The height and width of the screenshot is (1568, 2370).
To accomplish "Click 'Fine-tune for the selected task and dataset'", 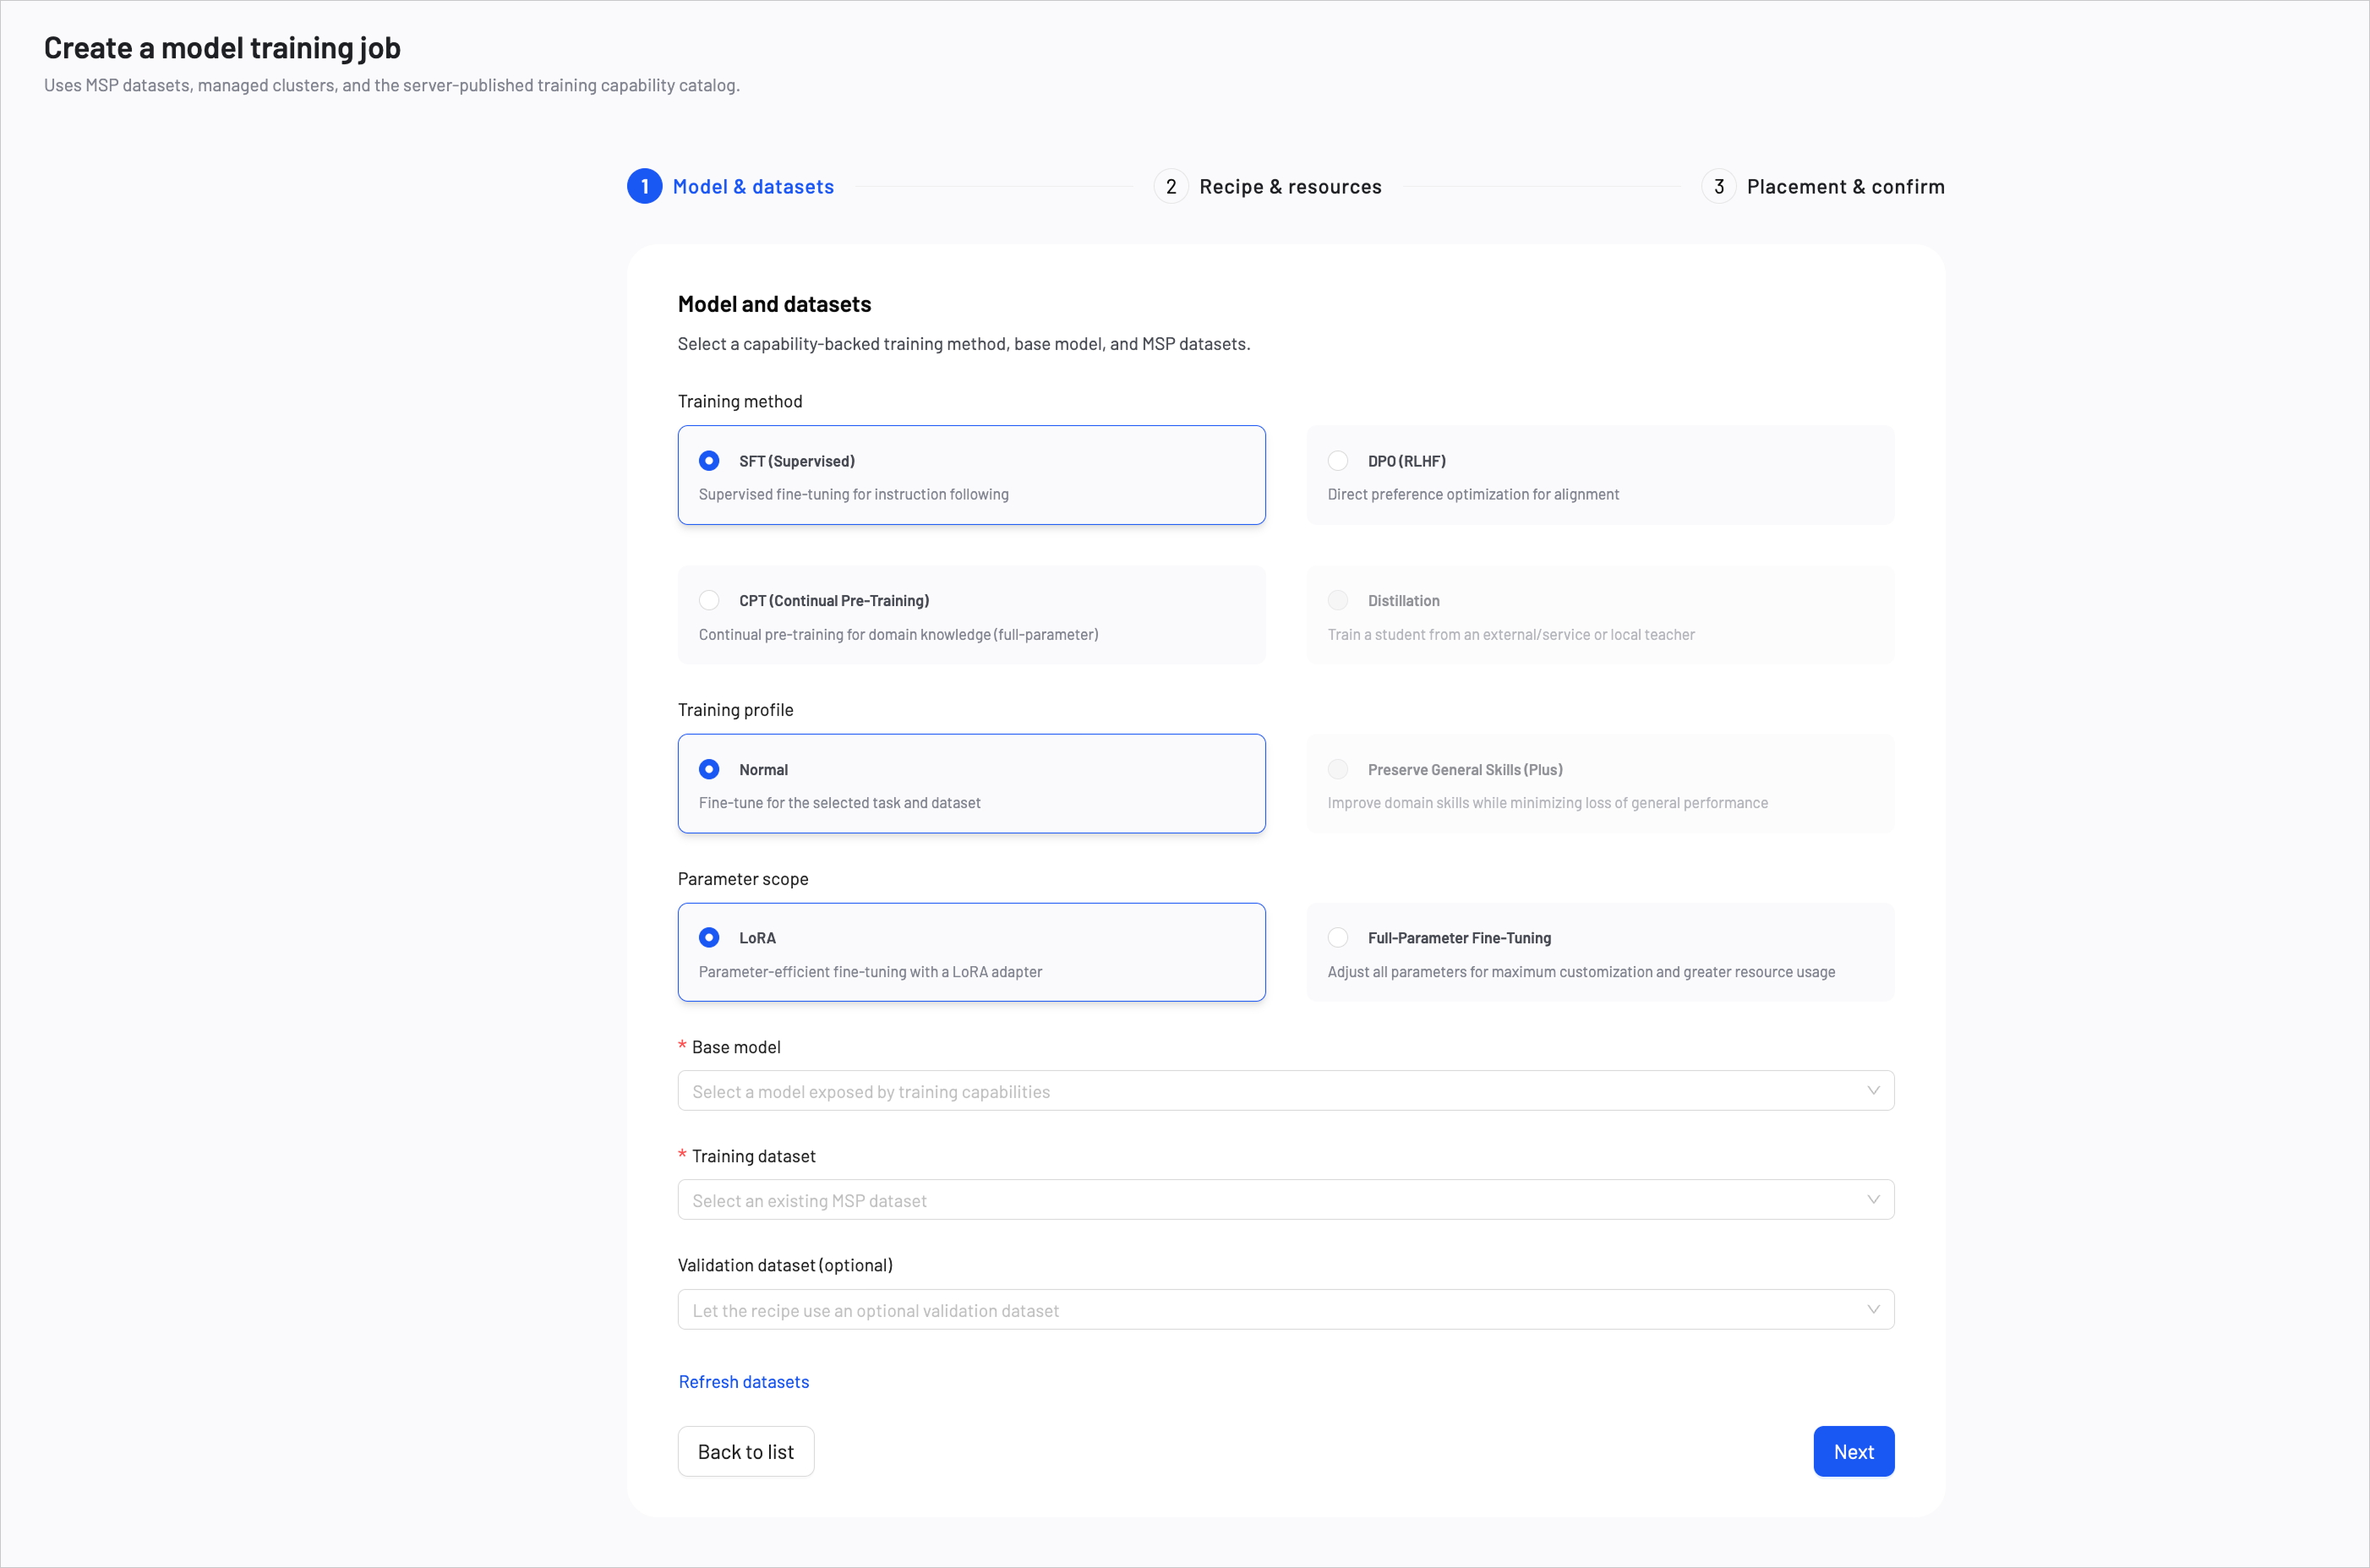I will 840,803.
